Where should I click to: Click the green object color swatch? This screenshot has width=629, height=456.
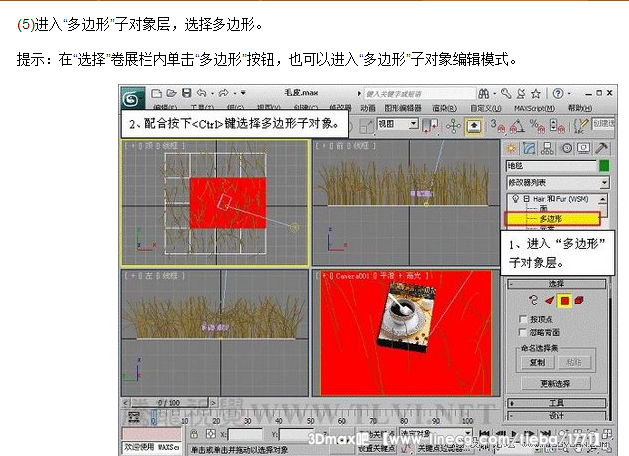coord(604,166)
